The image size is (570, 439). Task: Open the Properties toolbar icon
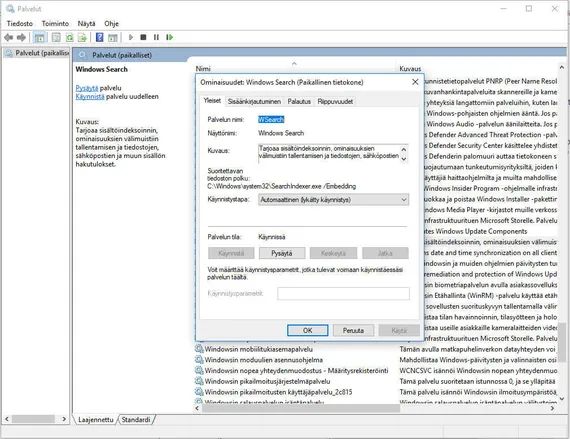coord(56,37)
